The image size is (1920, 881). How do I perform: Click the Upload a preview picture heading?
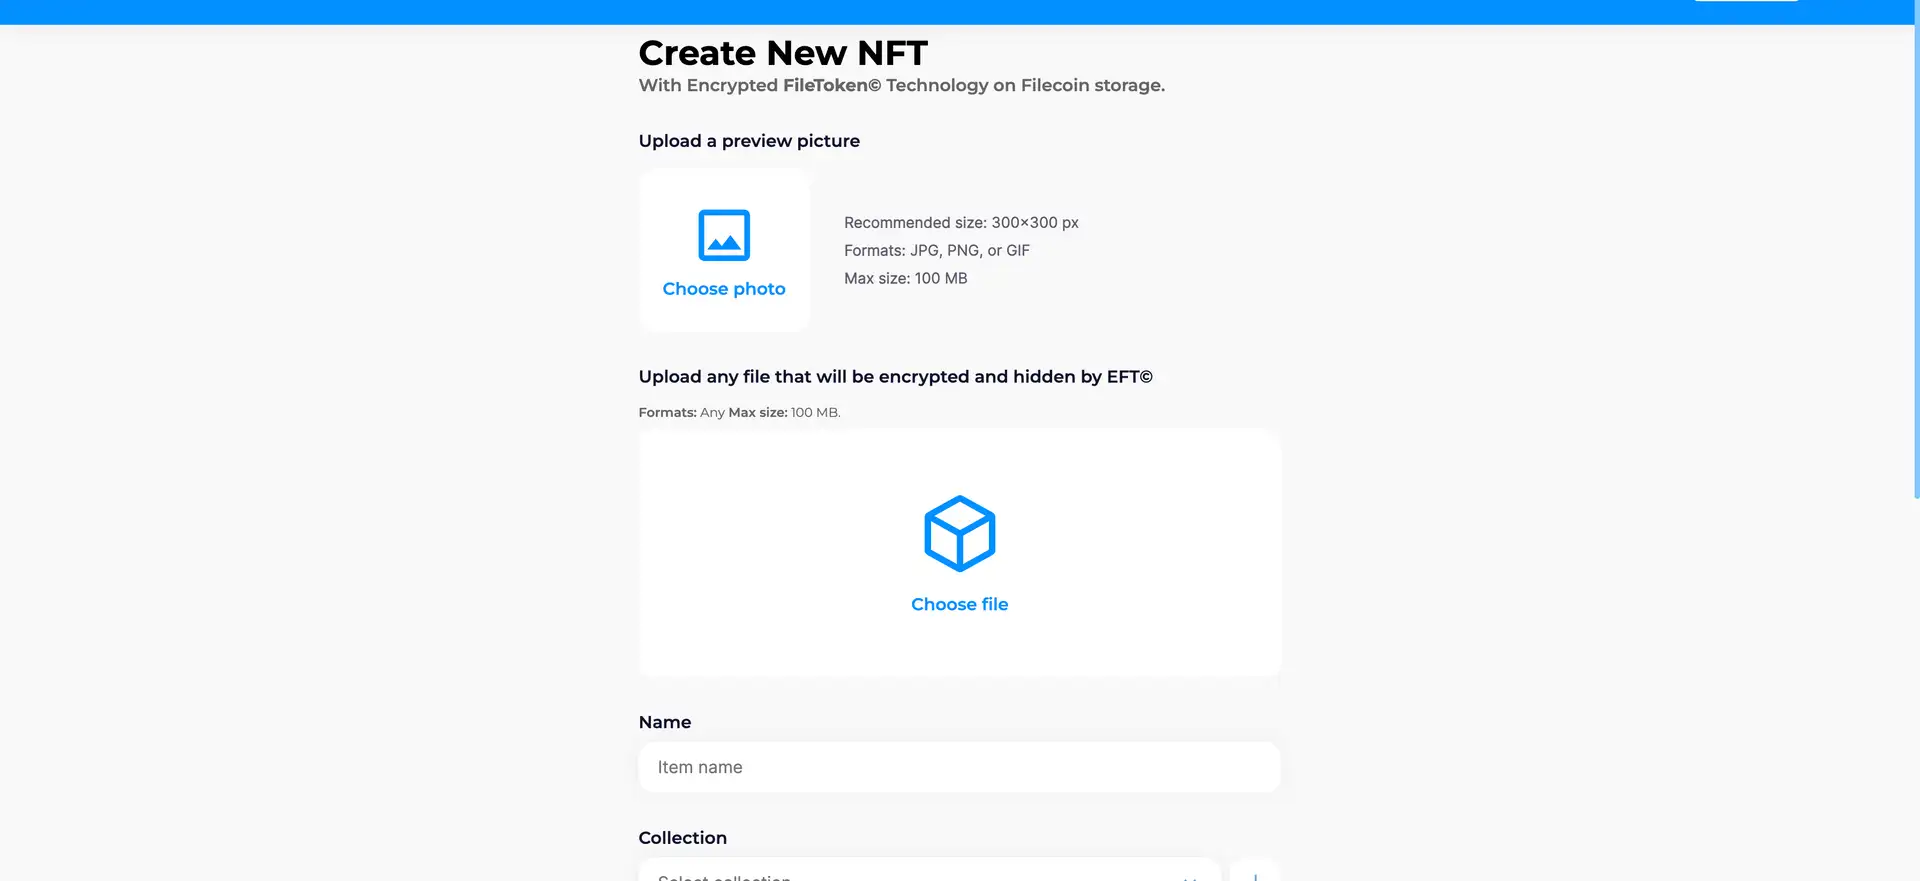749,141
